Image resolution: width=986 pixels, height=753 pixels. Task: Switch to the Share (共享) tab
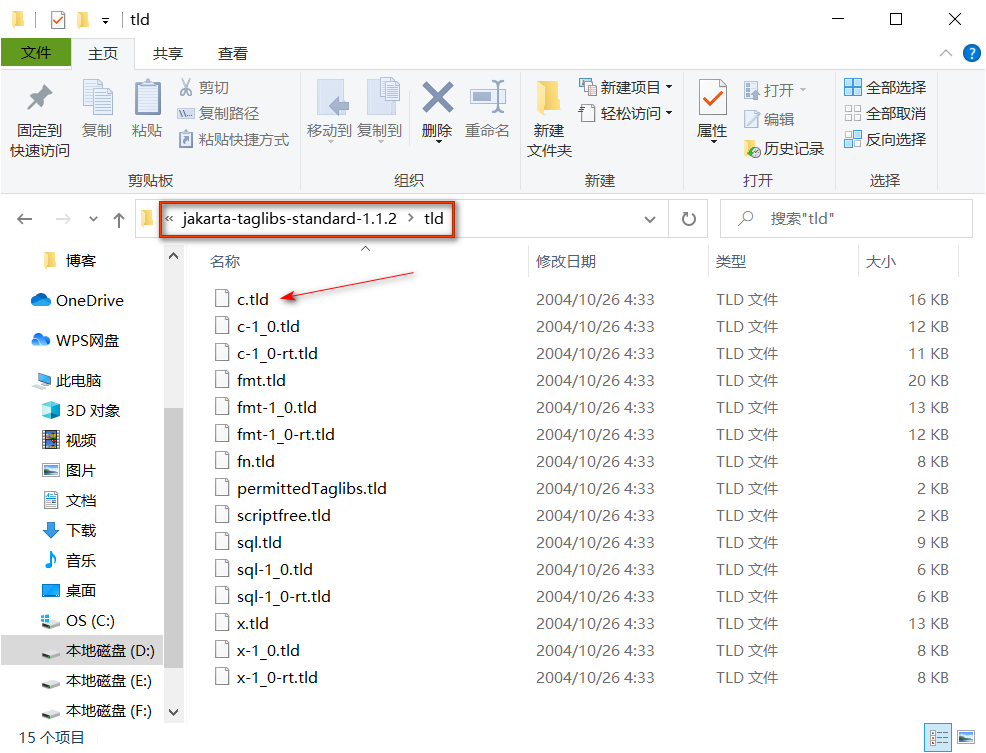(x=168, y=53)
